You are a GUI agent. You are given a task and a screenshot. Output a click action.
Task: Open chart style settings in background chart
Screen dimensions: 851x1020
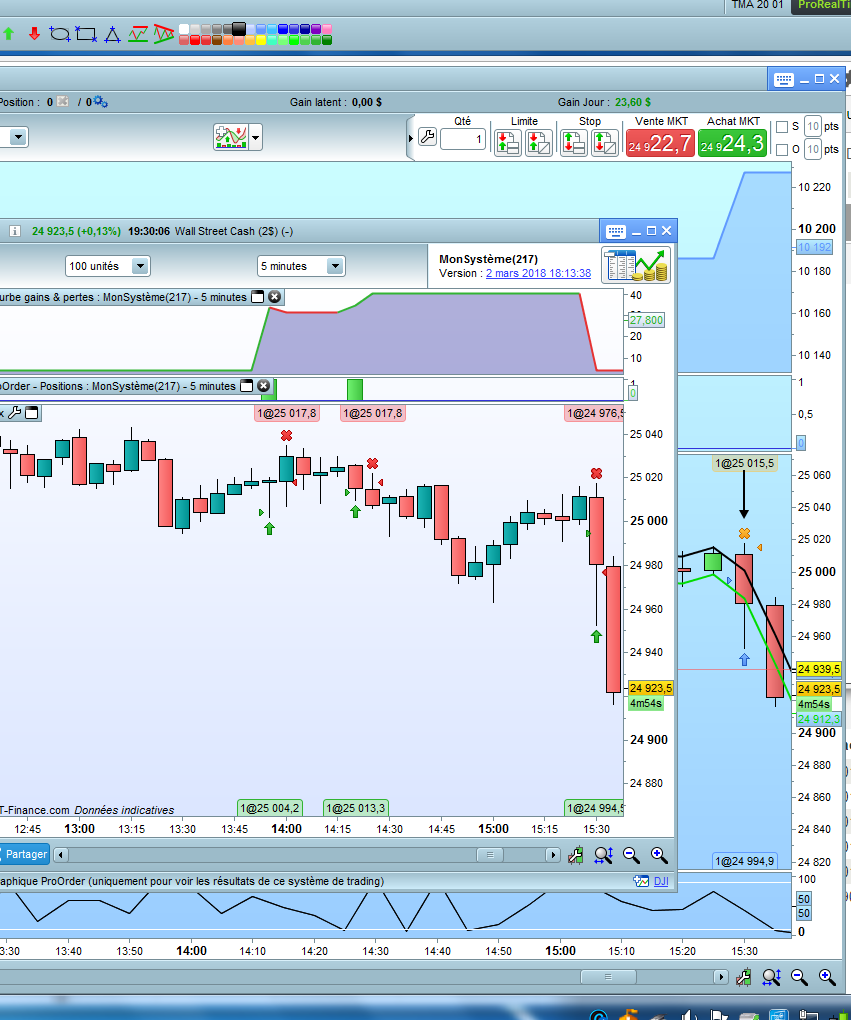[743, 976]
